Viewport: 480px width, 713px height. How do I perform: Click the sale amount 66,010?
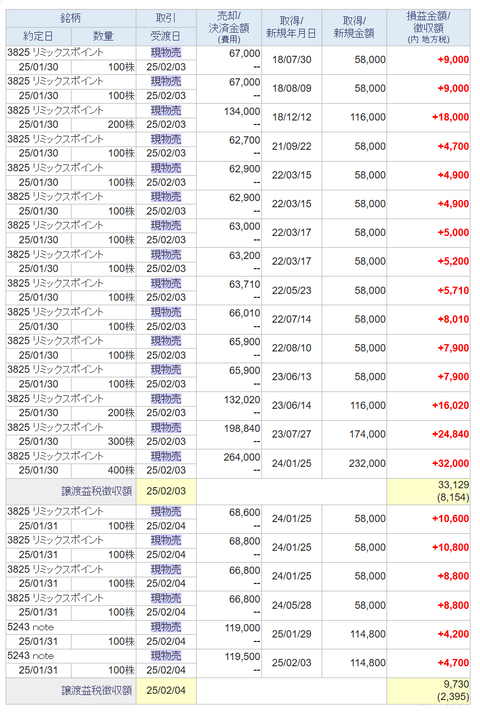pos(245,313)
